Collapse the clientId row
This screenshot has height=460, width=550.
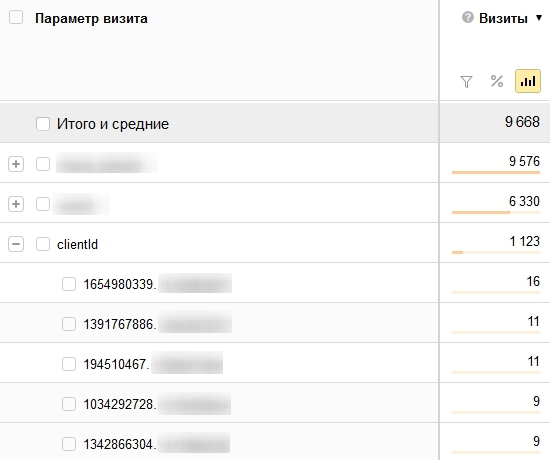coord(16,244)
